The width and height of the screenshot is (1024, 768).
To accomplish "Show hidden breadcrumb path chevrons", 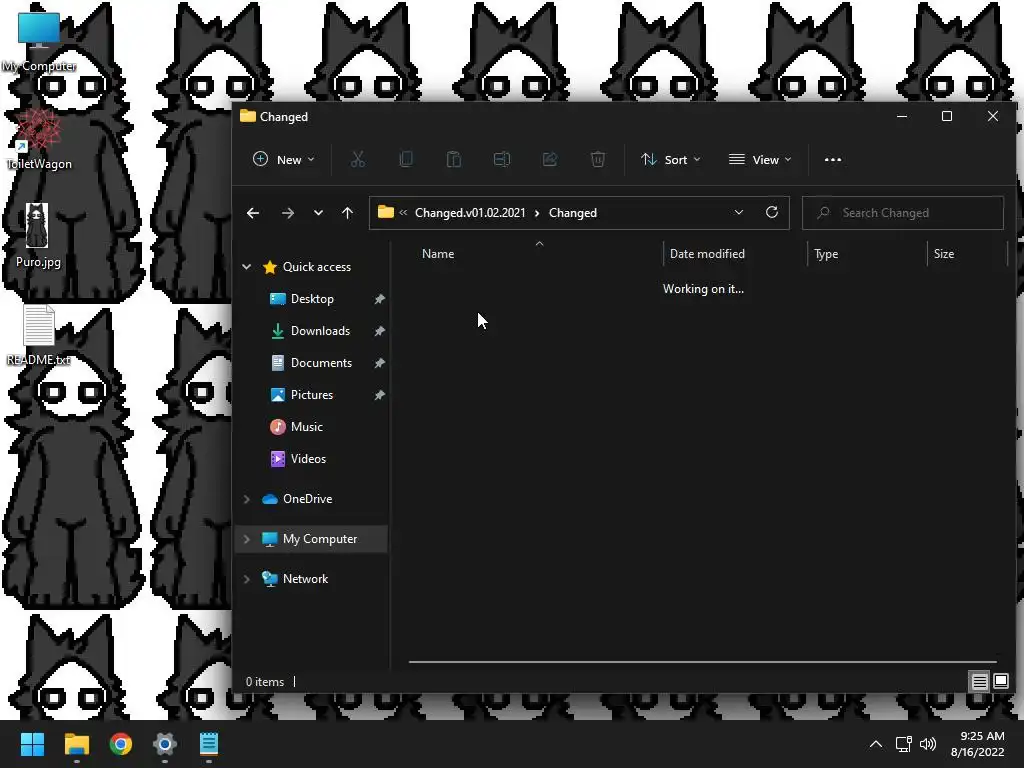I will 403,212.
